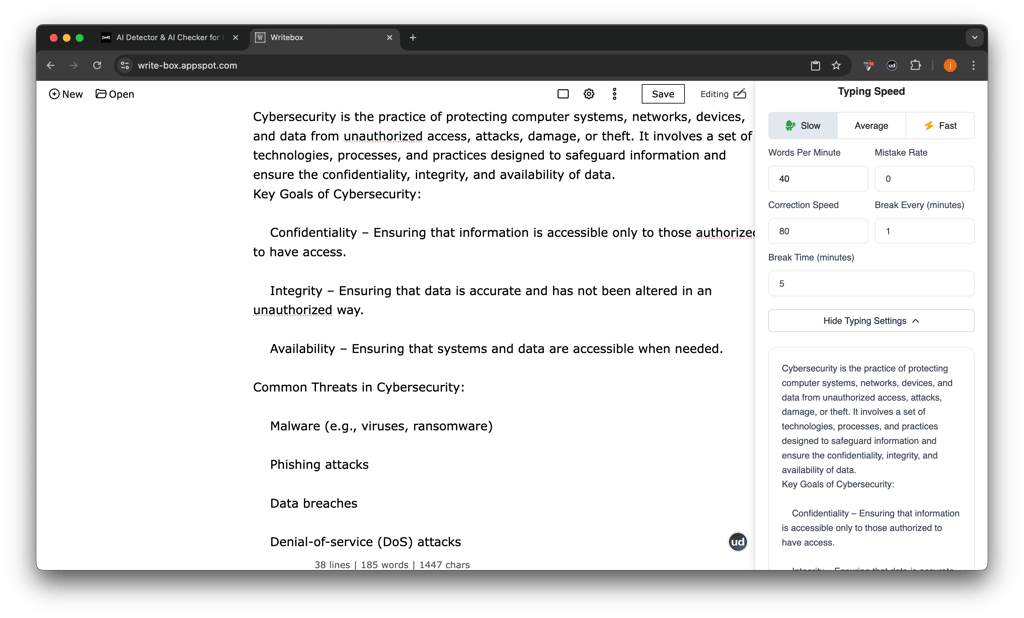
Task: Open the orange profile avatar
Action: [x=950, y=65]
